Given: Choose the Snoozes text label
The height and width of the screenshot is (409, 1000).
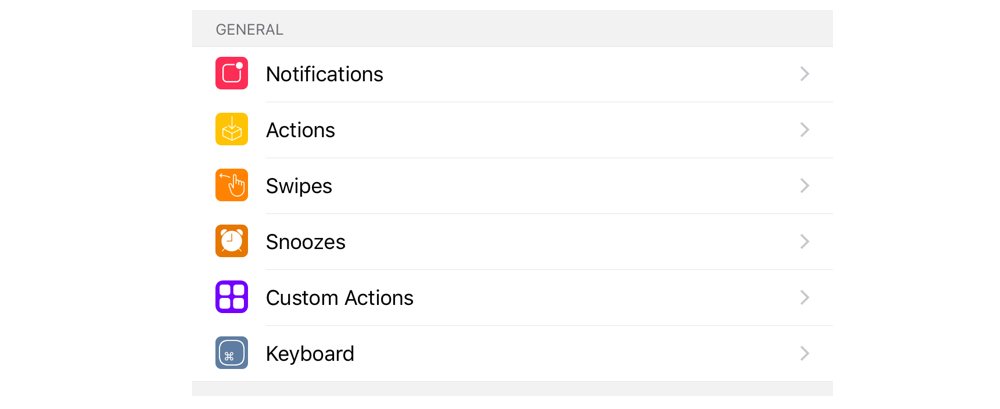Looking at the screenshot, I should 305,242.
